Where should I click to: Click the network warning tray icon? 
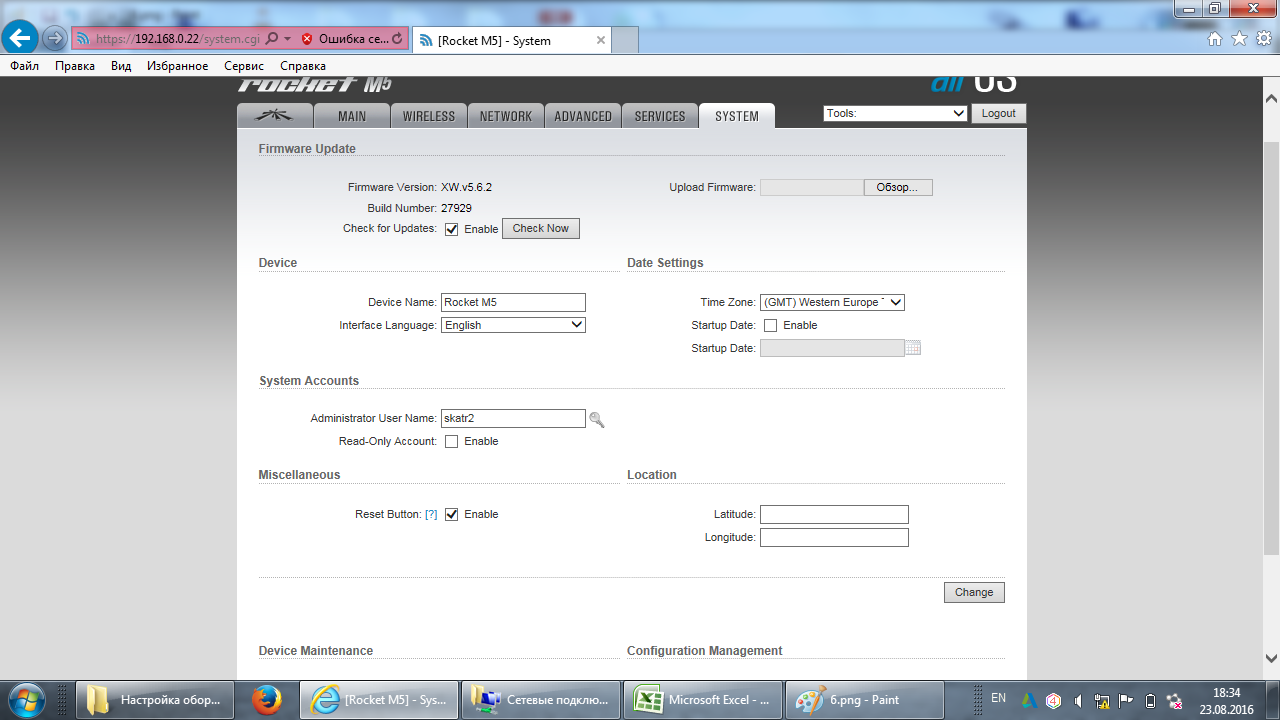(1102, 700)
